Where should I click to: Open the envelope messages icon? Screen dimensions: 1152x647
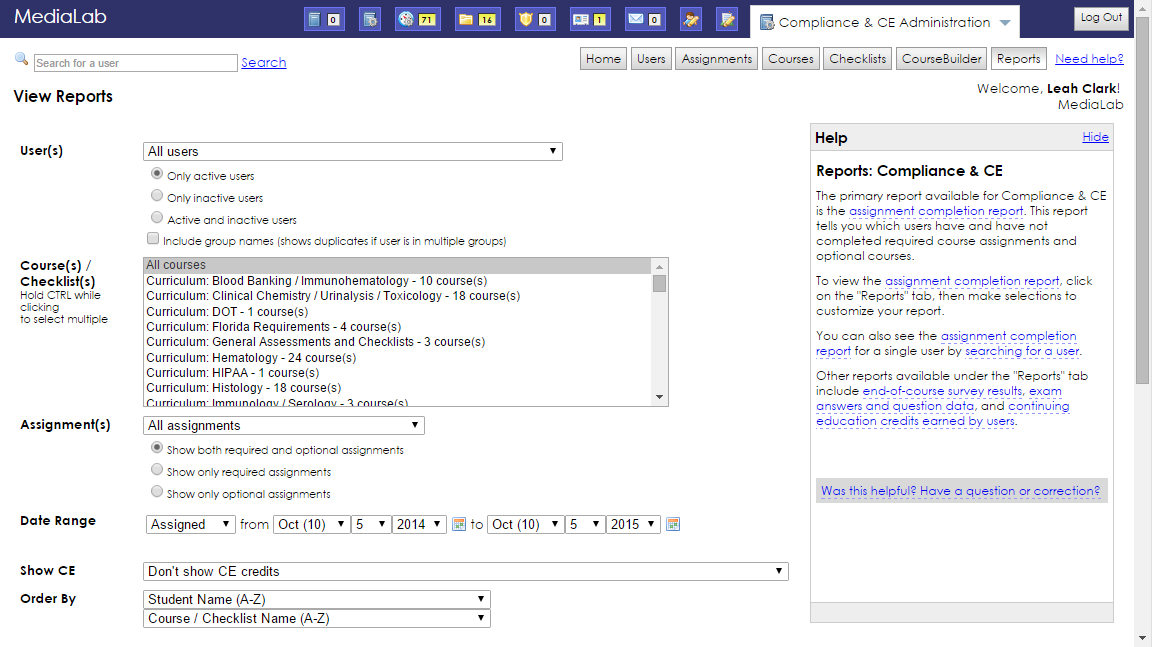coord(645,19)
